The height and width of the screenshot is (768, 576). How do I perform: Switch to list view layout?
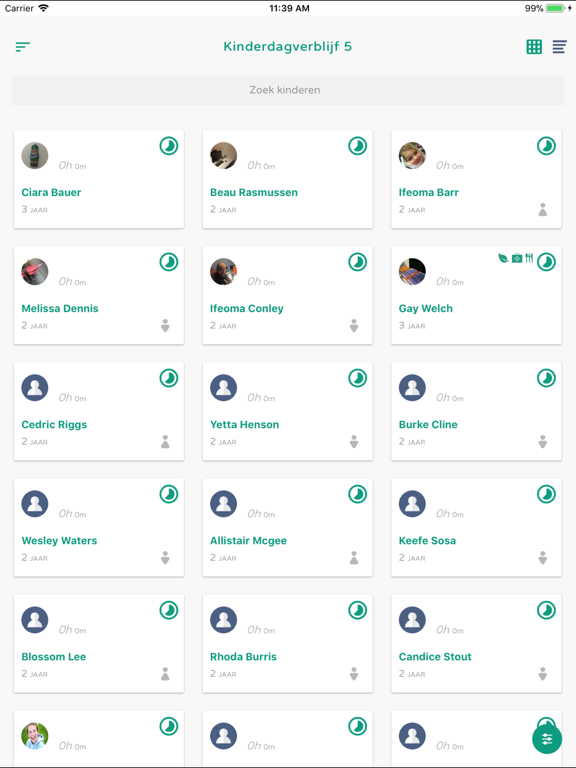(x=559, y=47)
